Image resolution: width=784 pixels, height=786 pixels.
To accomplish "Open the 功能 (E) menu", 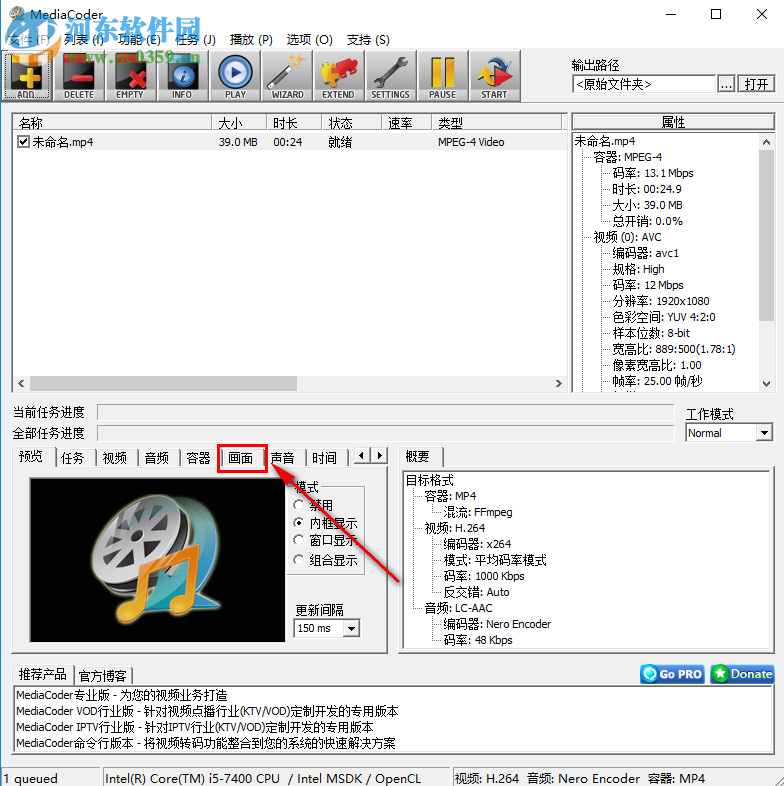I will click(x=139, y=40).
